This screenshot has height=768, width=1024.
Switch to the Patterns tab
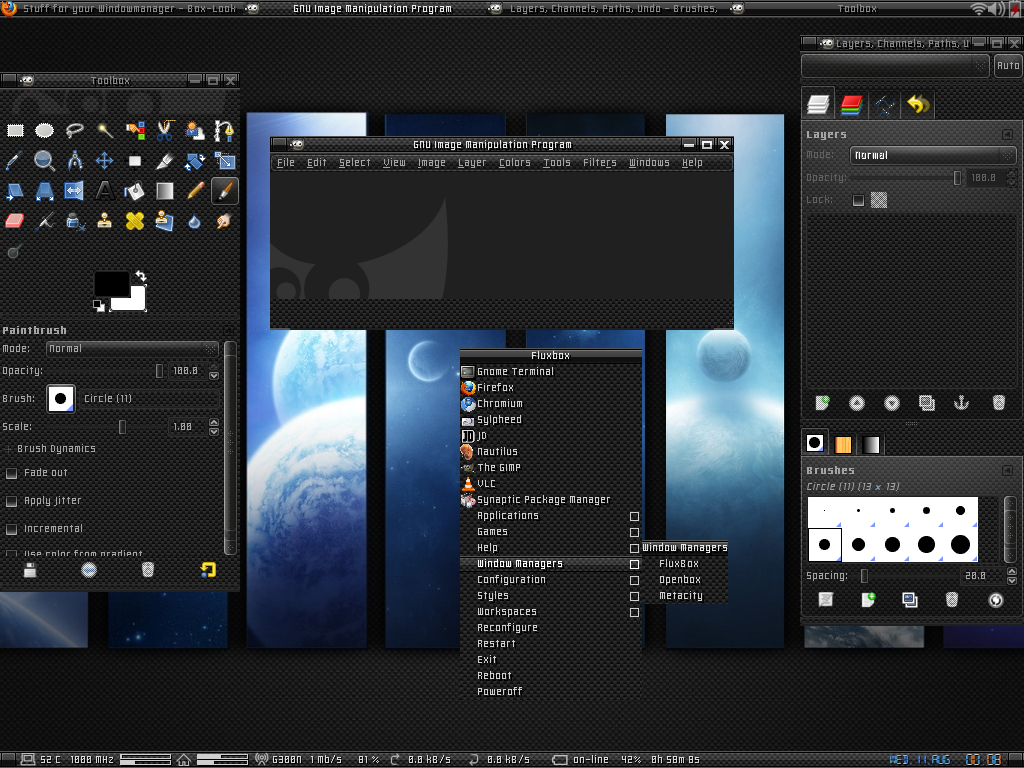(843, 444)
